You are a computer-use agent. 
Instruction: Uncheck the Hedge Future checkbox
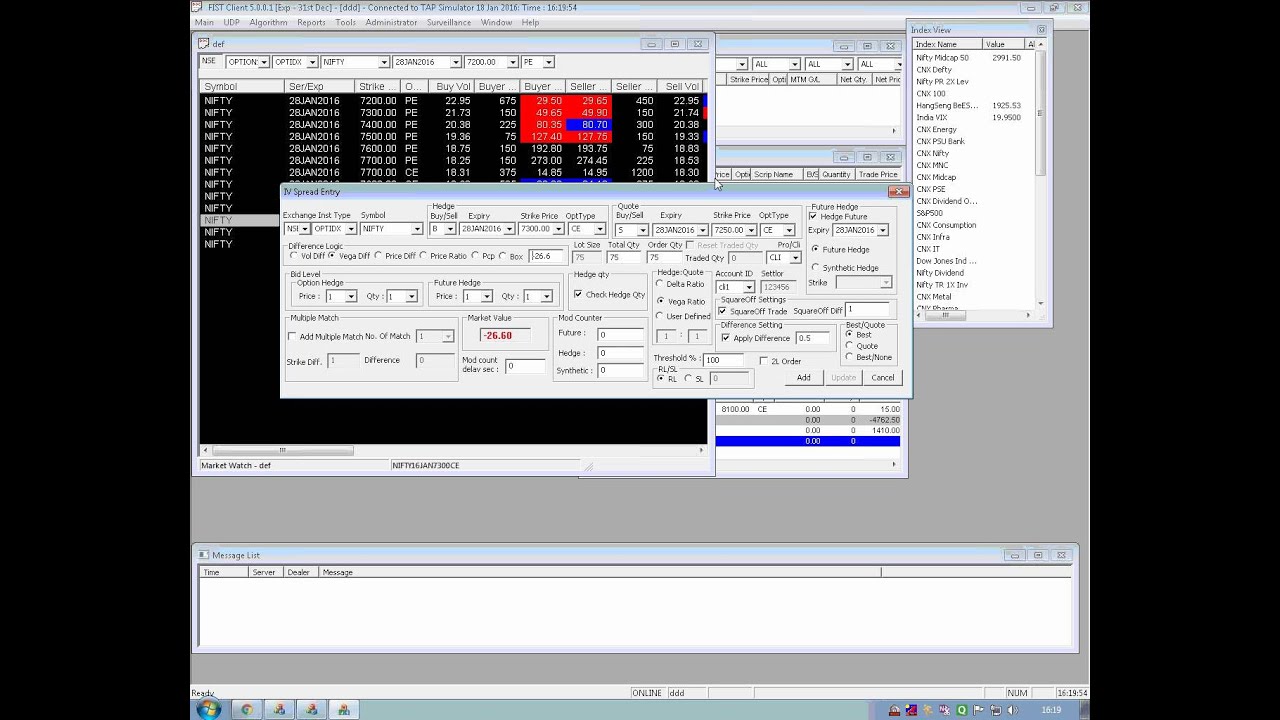(x=813, y=217)
